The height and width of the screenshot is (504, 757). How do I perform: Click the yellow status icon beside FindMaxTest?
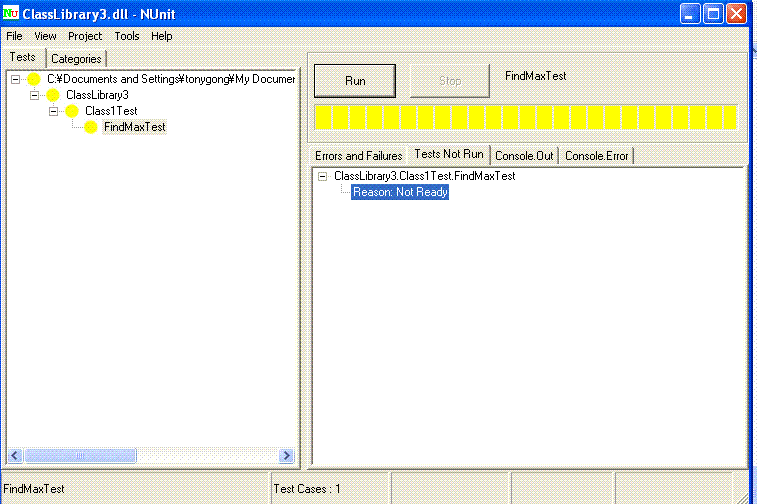click(x=90, y=127)
